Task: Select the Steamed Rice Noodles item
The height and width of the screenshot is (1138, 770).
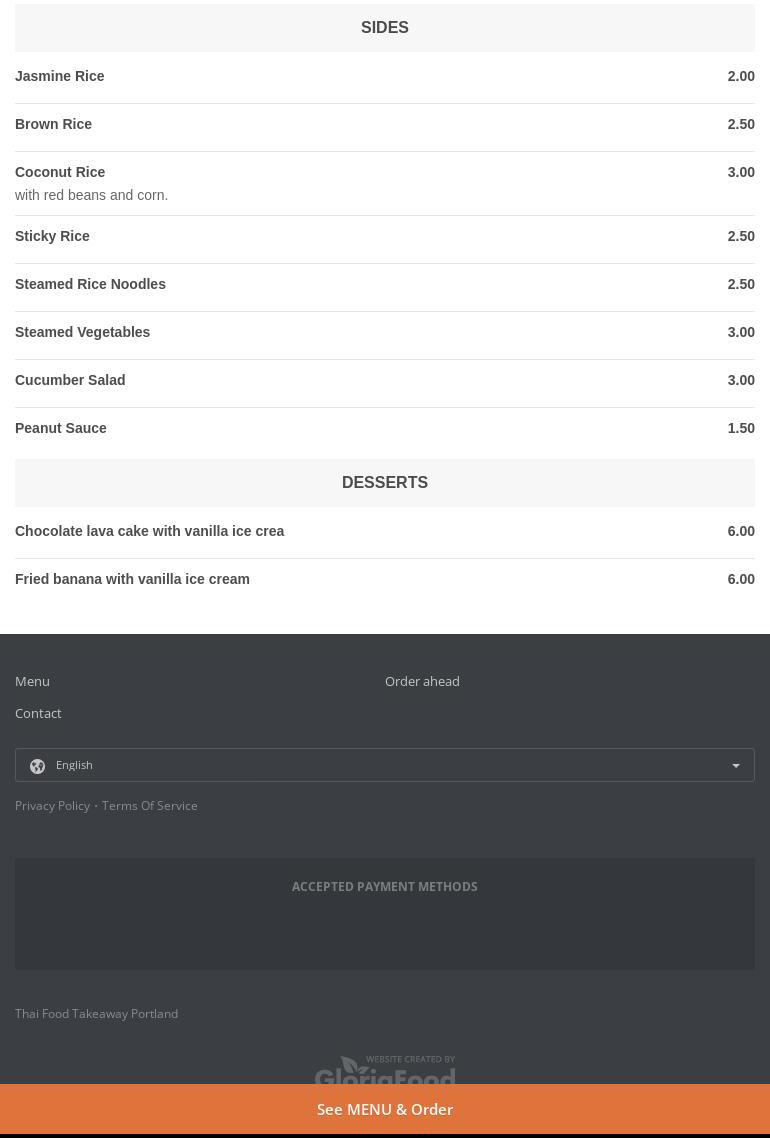Action: (x=90, y=284)
